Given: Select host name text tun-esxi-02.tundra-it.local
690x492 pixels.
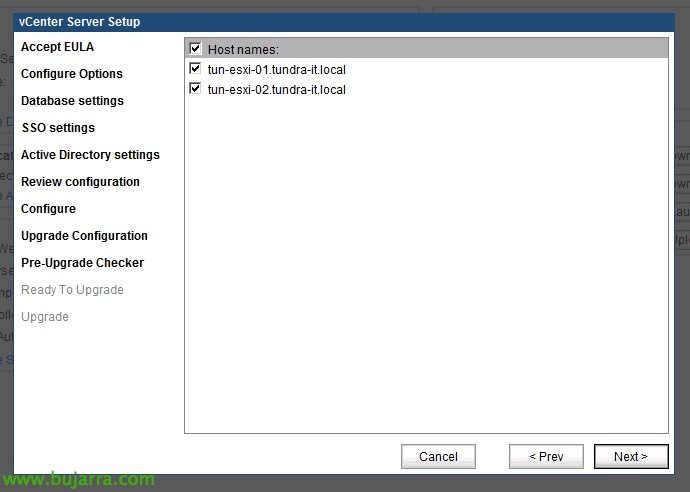Looking at the screenshot, I should click(x=277, y=90).
